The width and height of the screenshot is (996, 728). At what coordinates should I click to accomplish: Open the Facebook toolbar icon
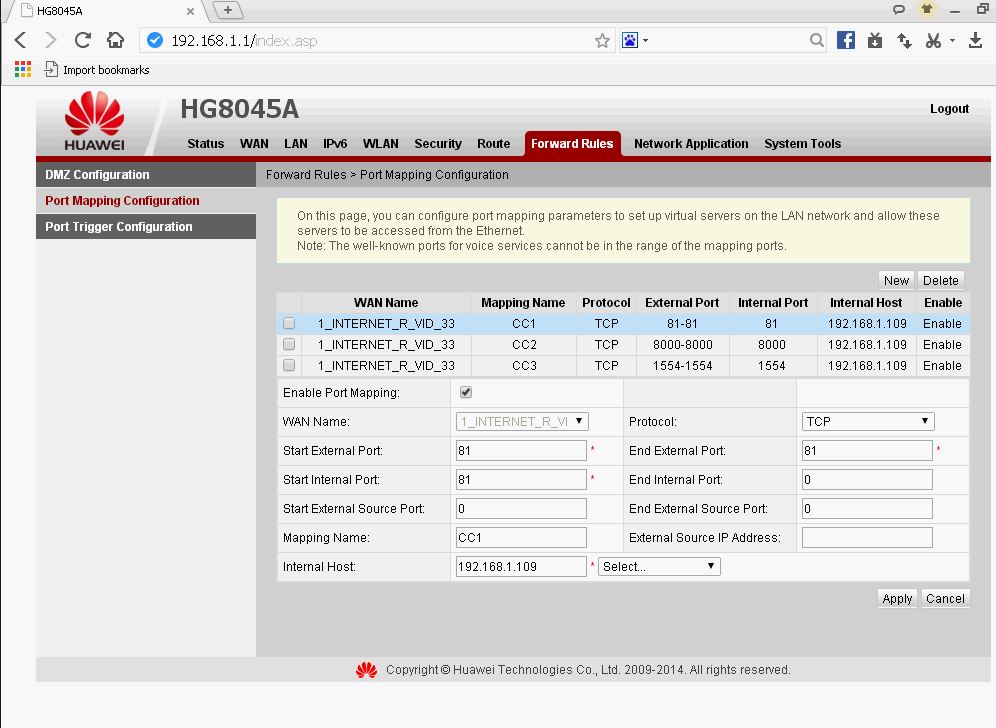[845, 41]
